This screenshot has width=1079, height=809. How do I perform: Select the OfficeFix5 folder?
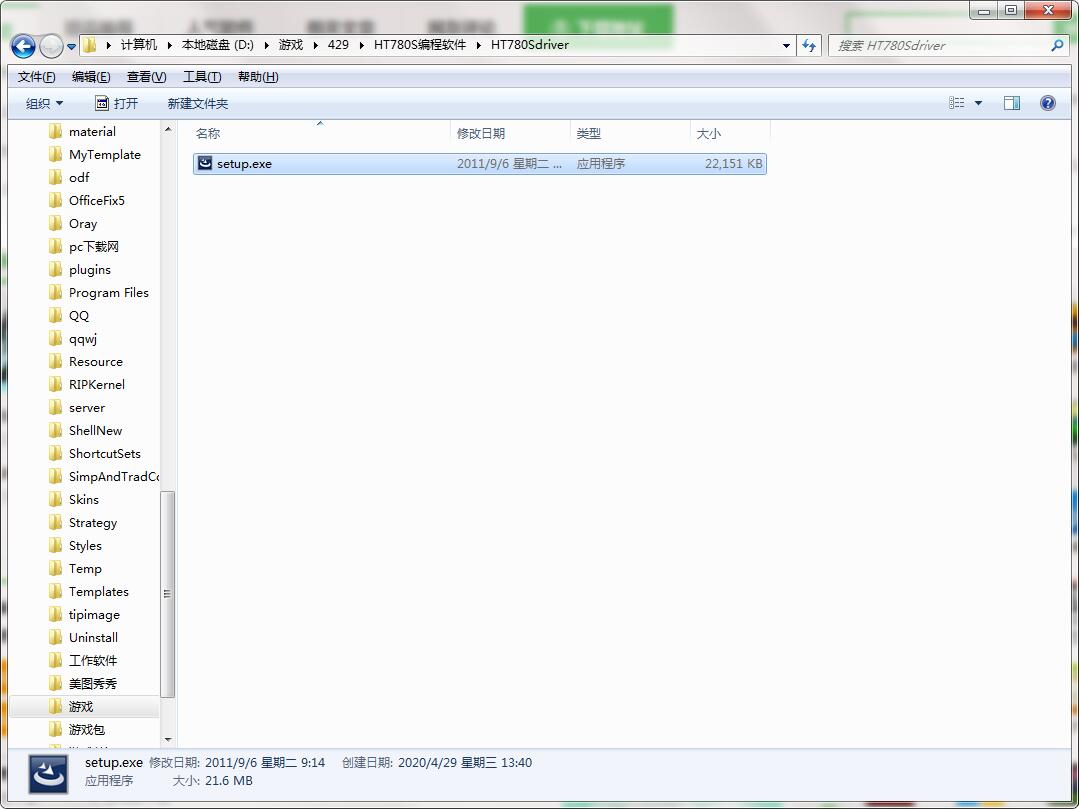96,200
